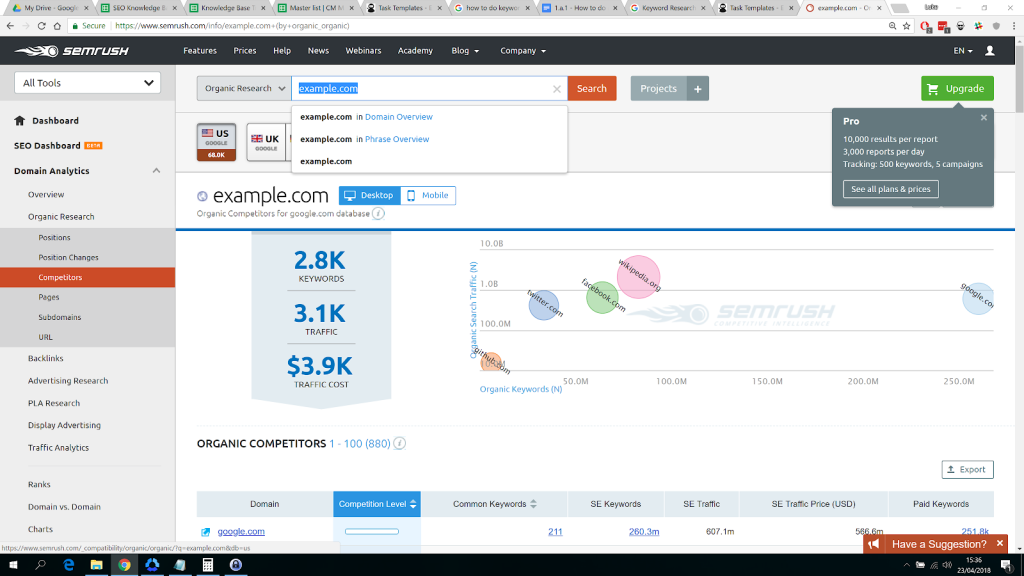Open the Windows notification center
Screen dimensions: 1024x576
pyautogui.click(x=1006, y=565)
